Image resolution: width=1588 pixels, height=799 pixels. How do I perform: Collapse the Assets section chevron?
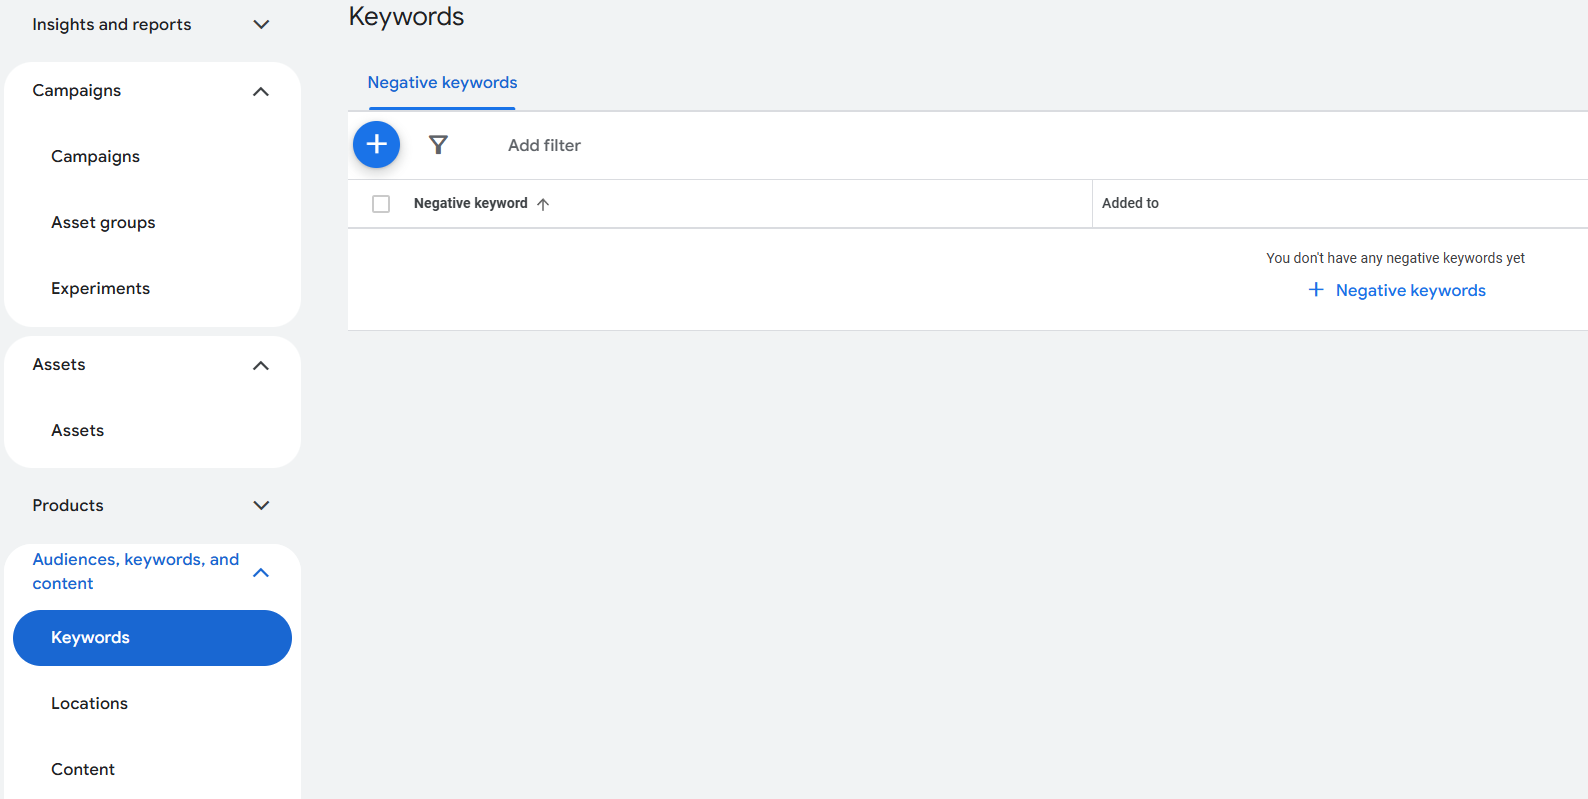pos(261,366)
